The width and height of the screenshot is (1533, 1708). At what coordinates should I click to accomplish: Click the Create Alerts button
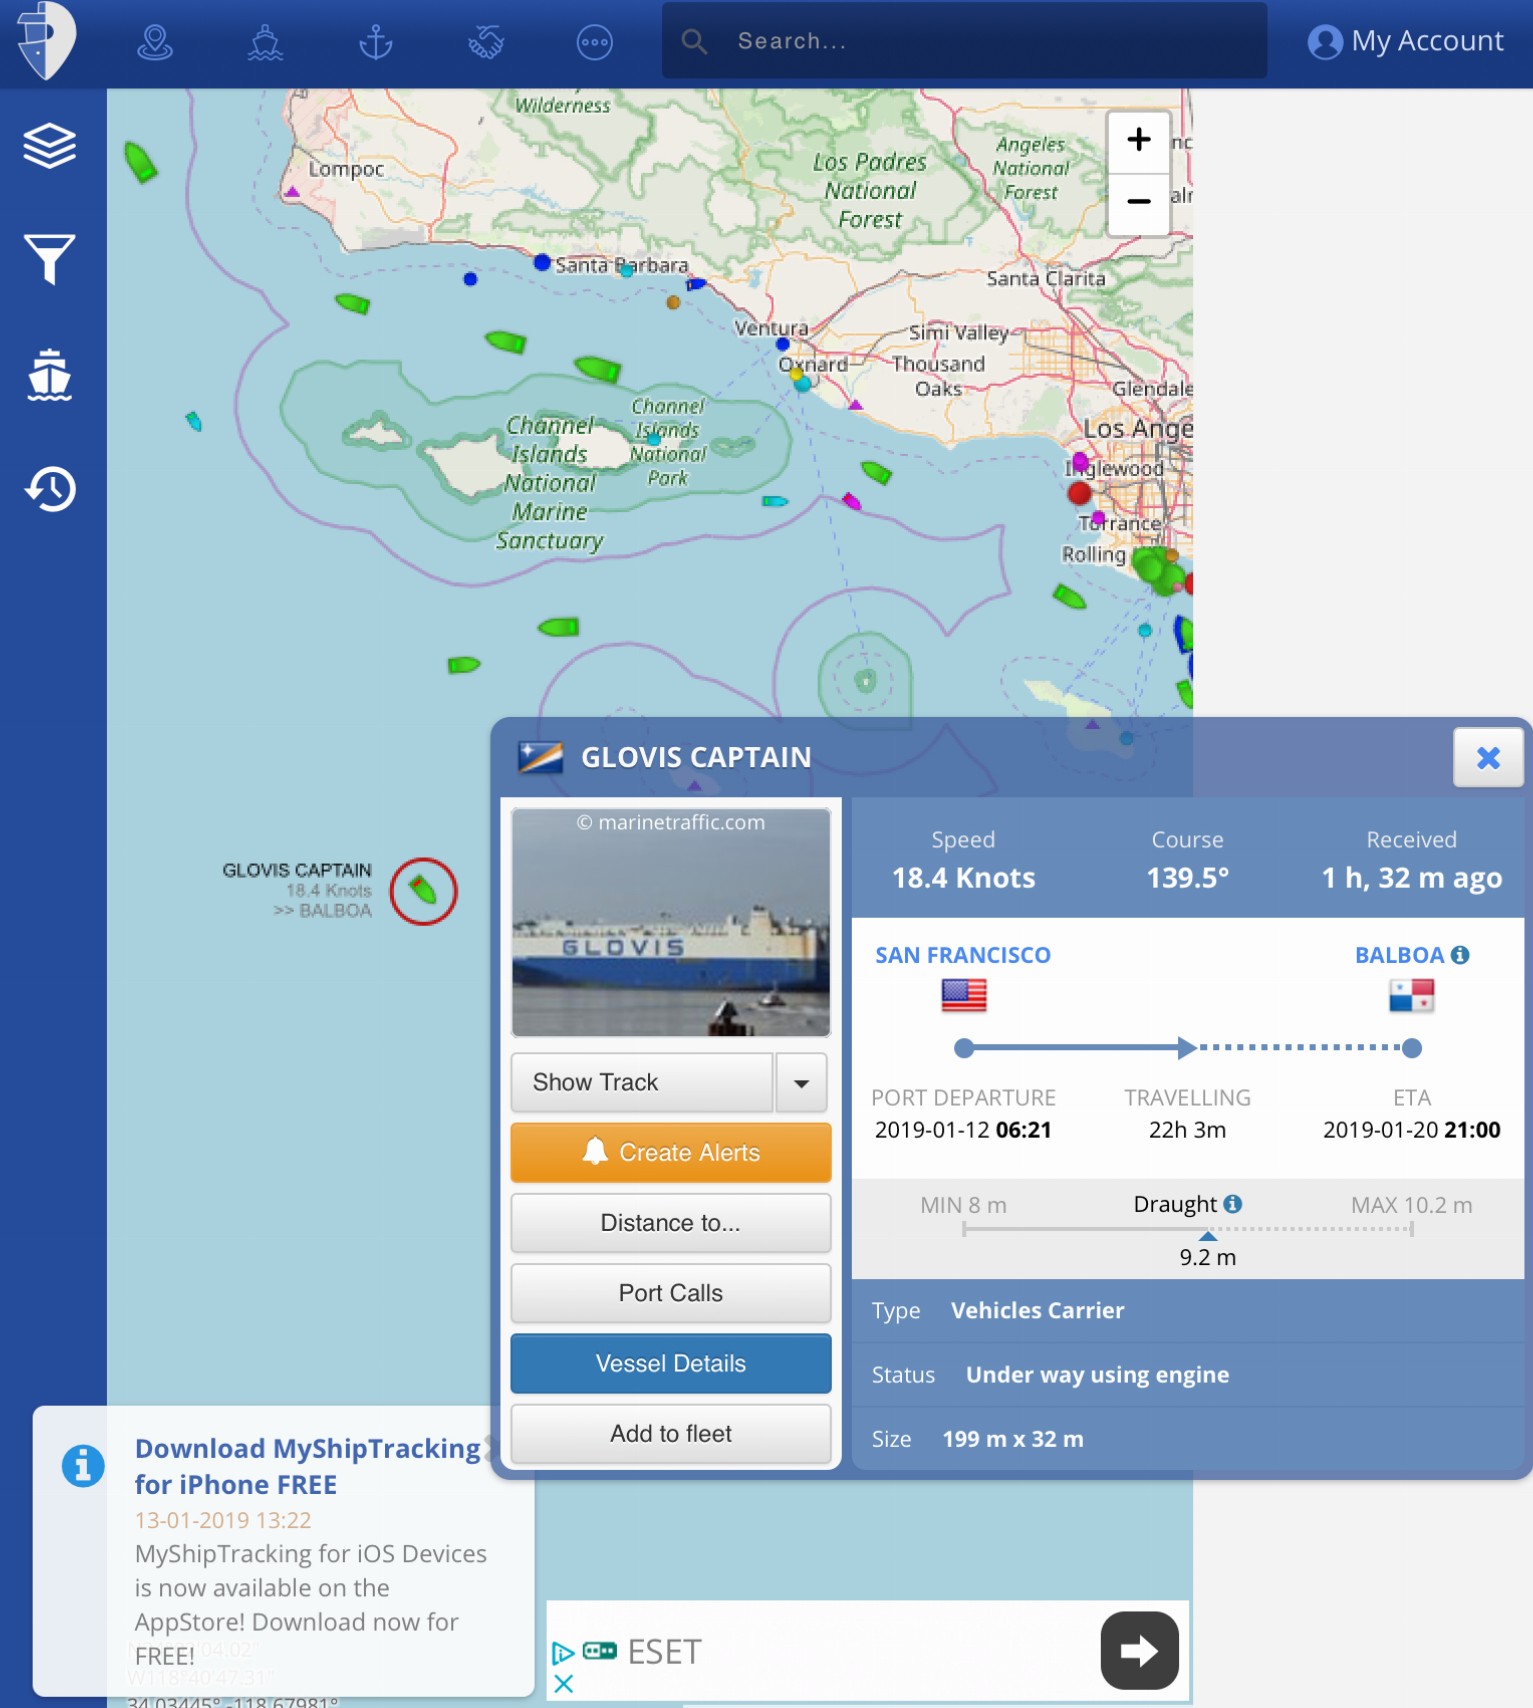[x=671, y=1153]
